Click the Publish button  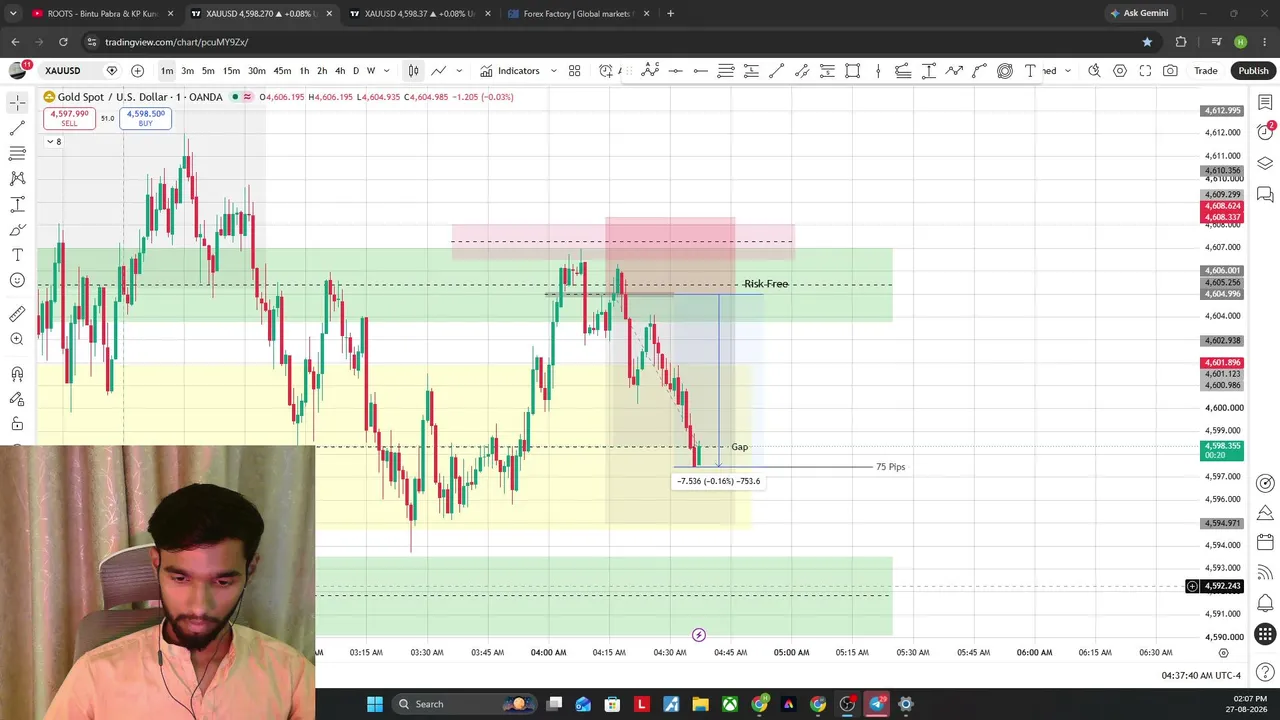pyautogui.click(x=1253, y=71)
